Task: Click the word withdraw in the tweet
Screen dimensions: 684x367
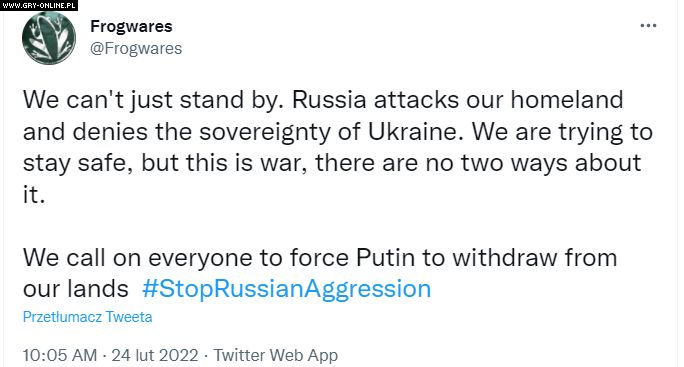Action: coord(505,258)
